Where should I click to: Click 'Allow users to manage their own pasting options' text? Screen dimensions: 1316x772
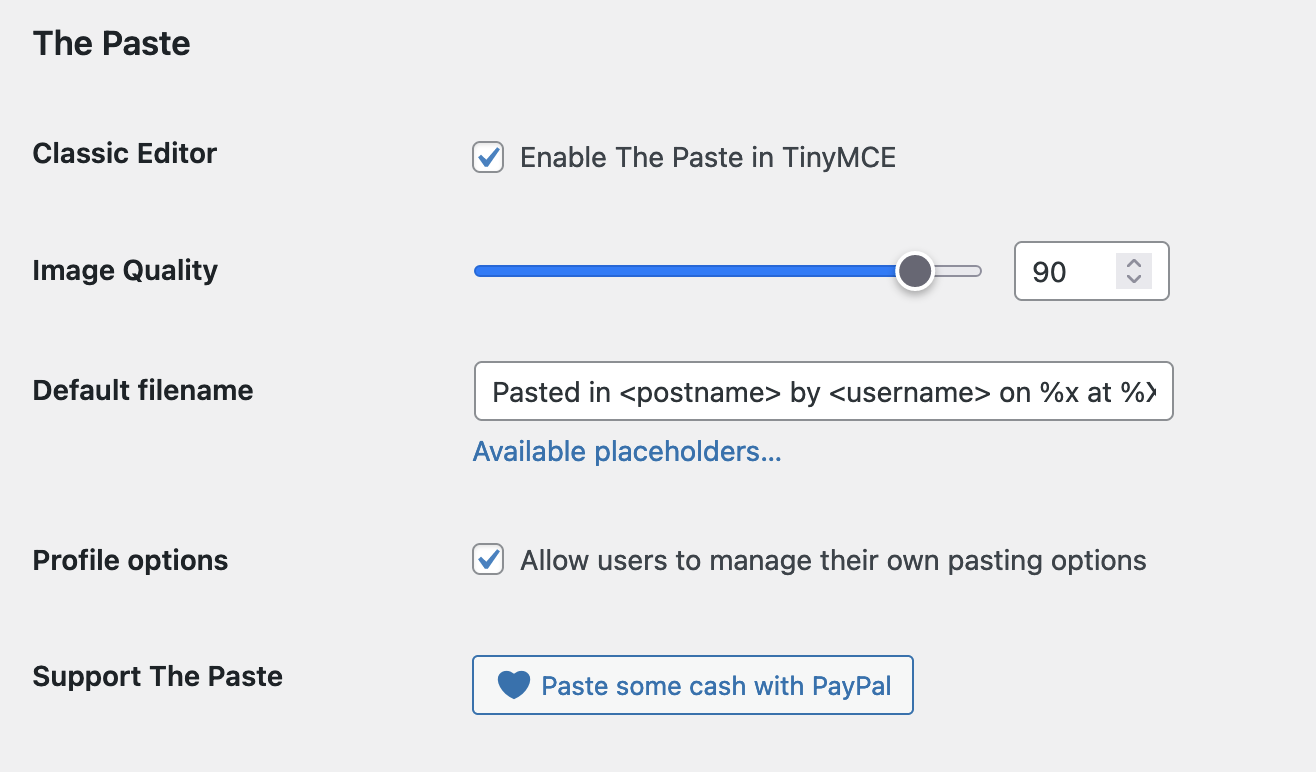tap(833, 561)
